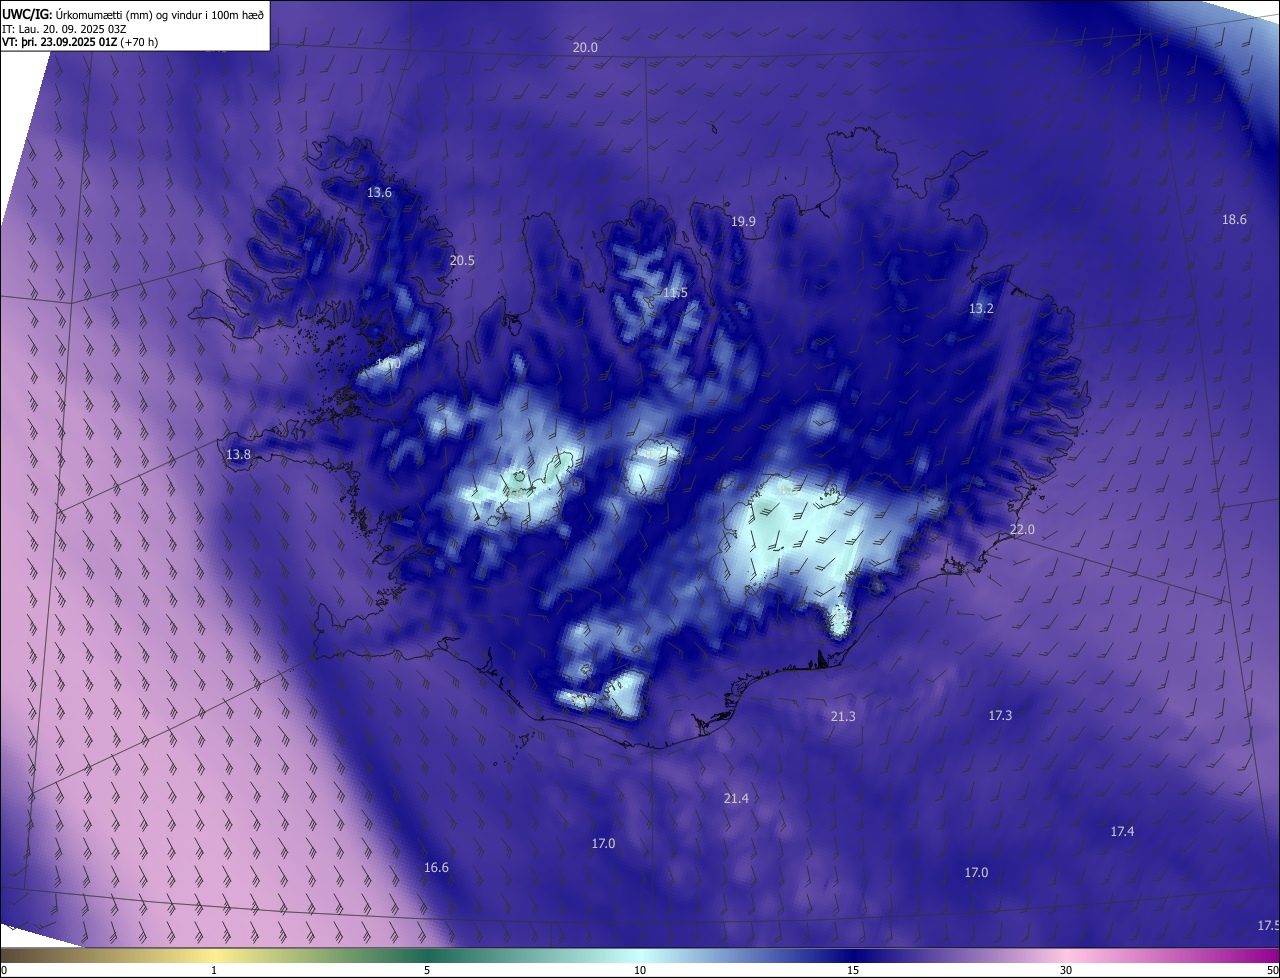Click the 16.6 value label
The width and height of the screenshot is (1280, 978).
436,868
